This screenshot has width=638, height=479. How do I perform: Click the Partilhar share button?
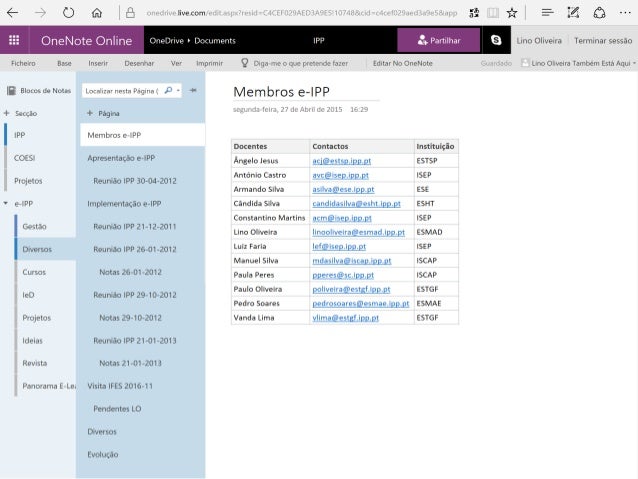tap(438, 41)
